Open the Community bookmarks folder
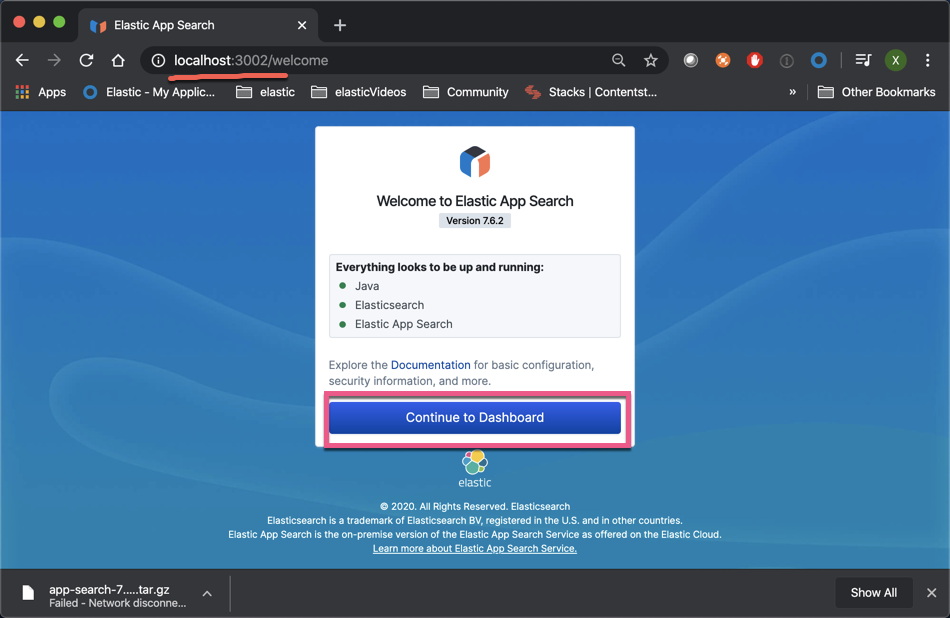The height and width of the screenshot is (618, 950). click(x=466, y=92)
